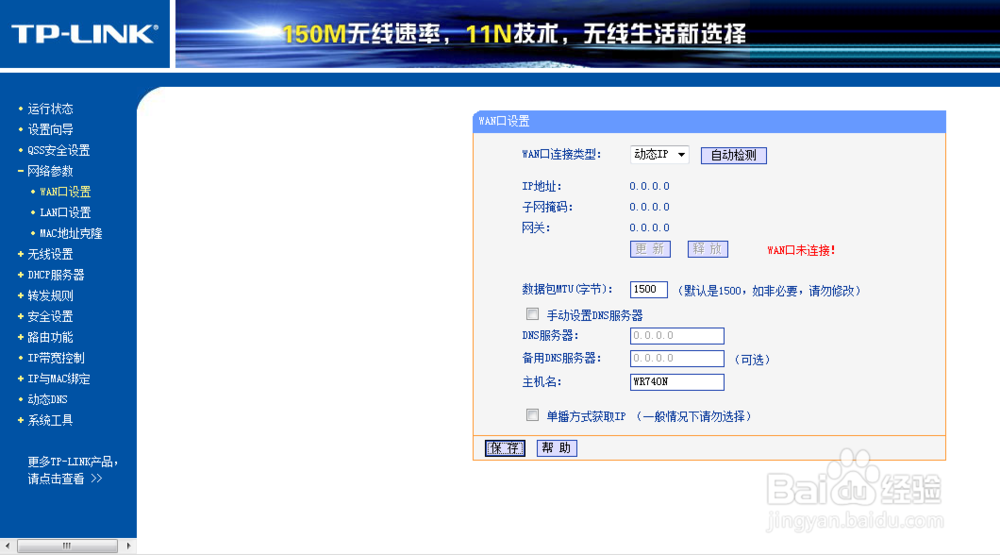Click the 网关 value 0.0.0.0

(x=649, y=228)
